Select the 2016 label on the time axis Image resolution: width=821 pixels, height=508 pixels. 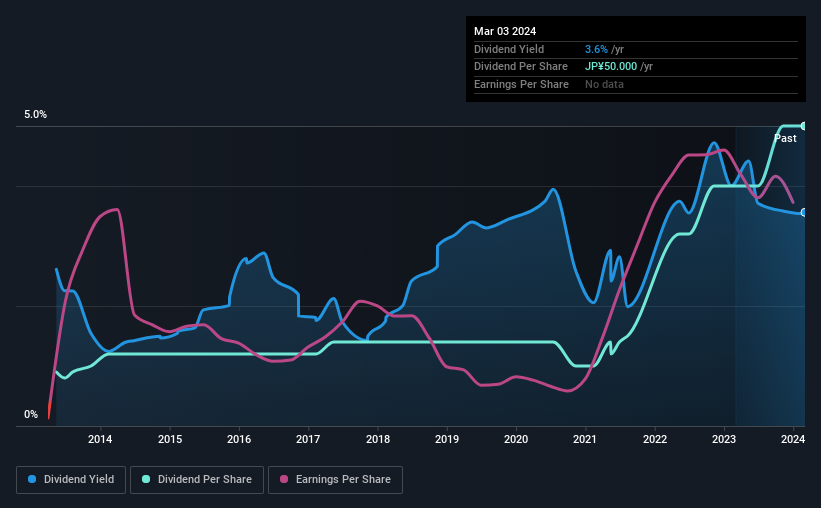(x=239, y=439)
